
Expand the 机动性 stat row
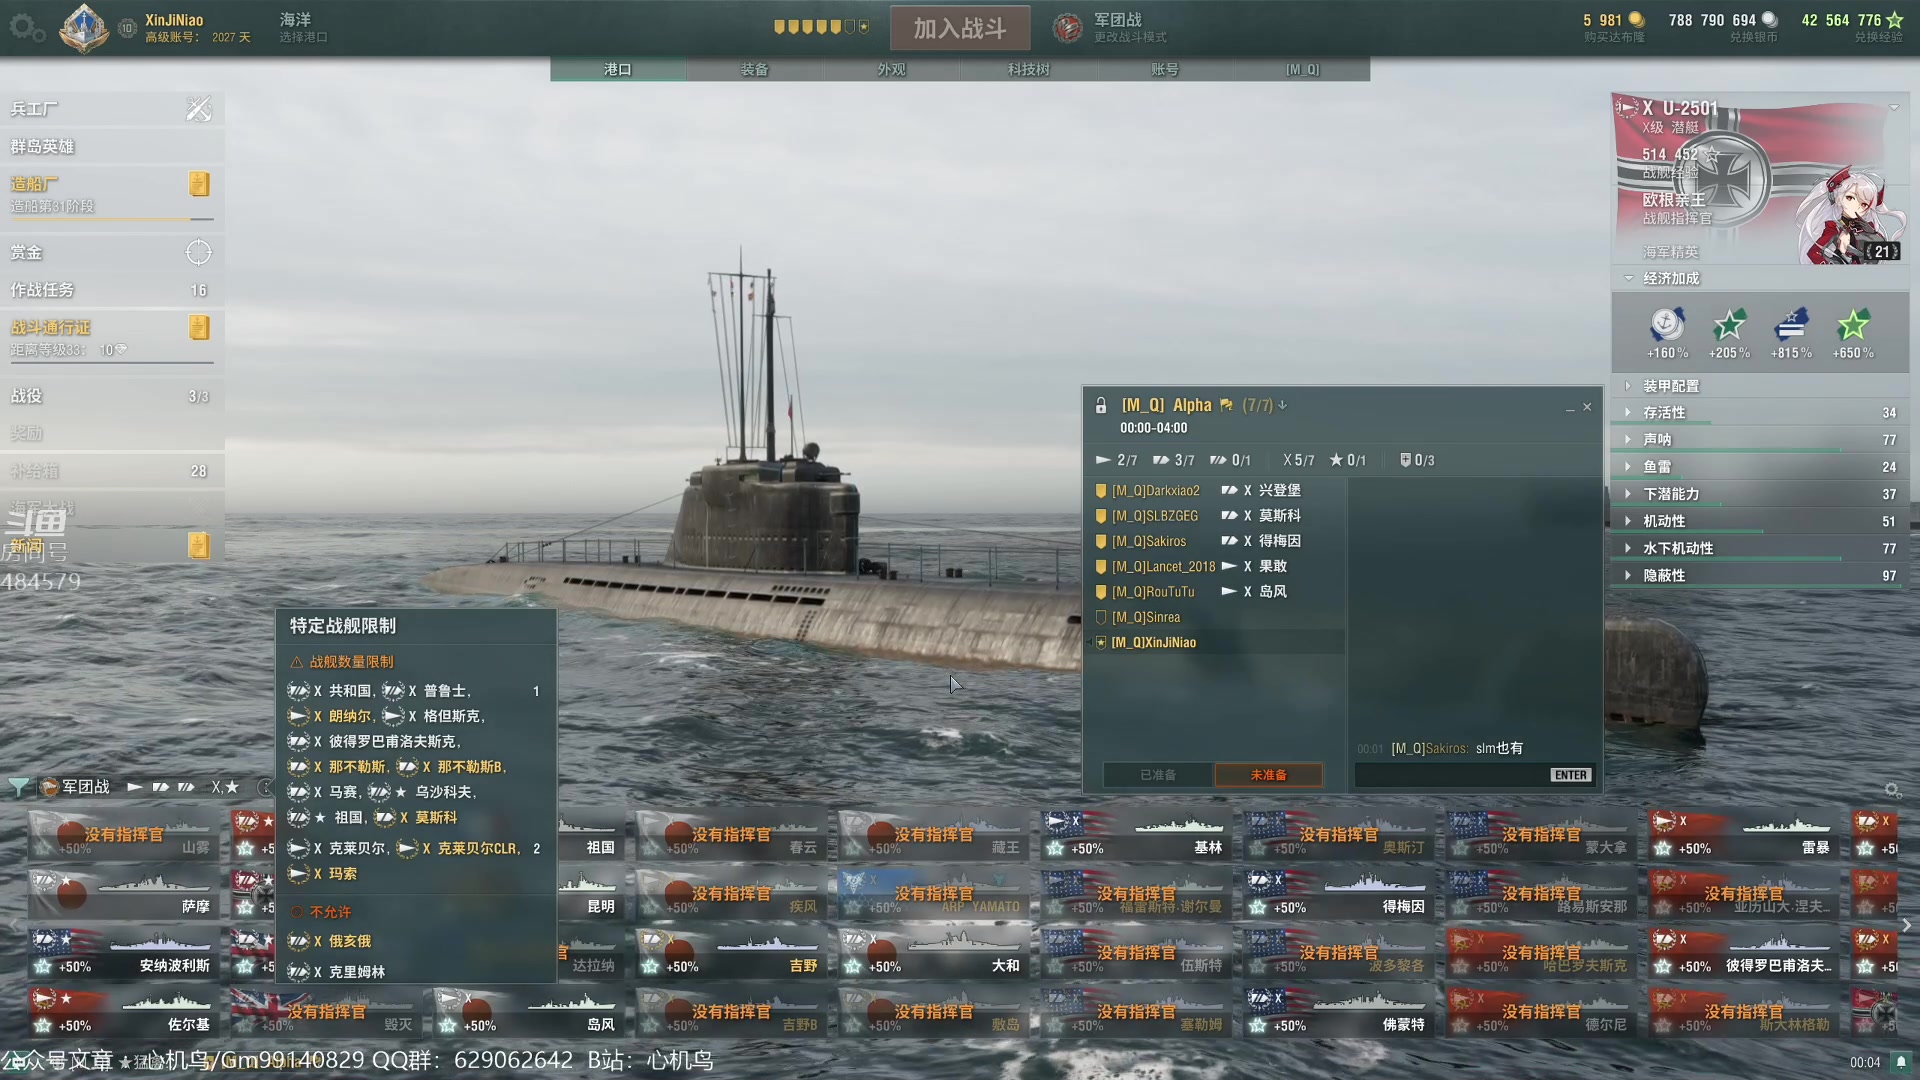click(1760, 521)
